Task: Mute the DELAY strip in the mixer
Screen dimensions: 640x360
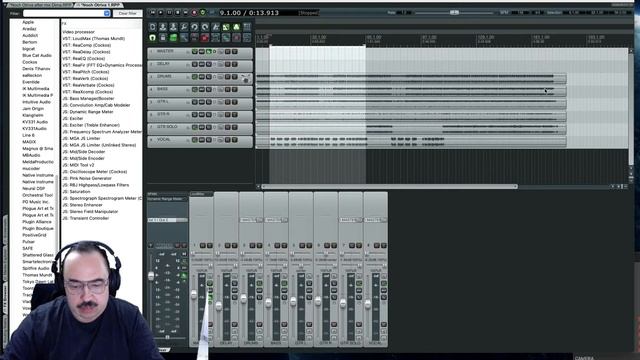Action: 227,245
